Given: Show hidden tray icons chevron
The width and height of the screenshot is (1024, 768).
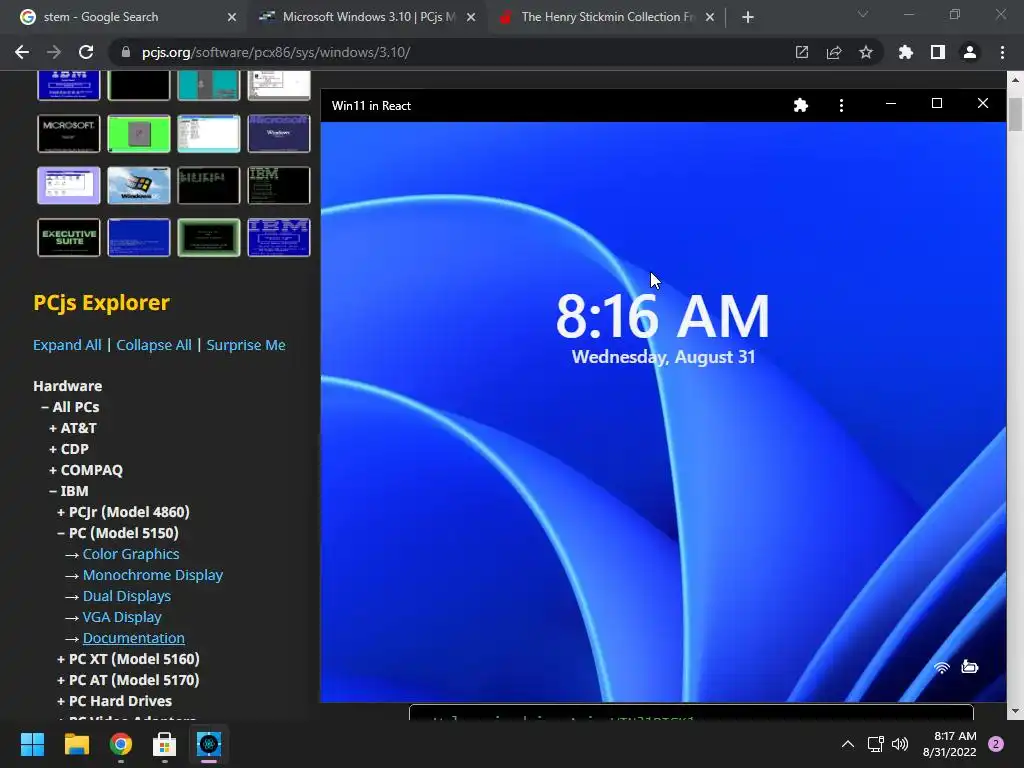Looking at the screenshot, I should [x=848, y=744].
